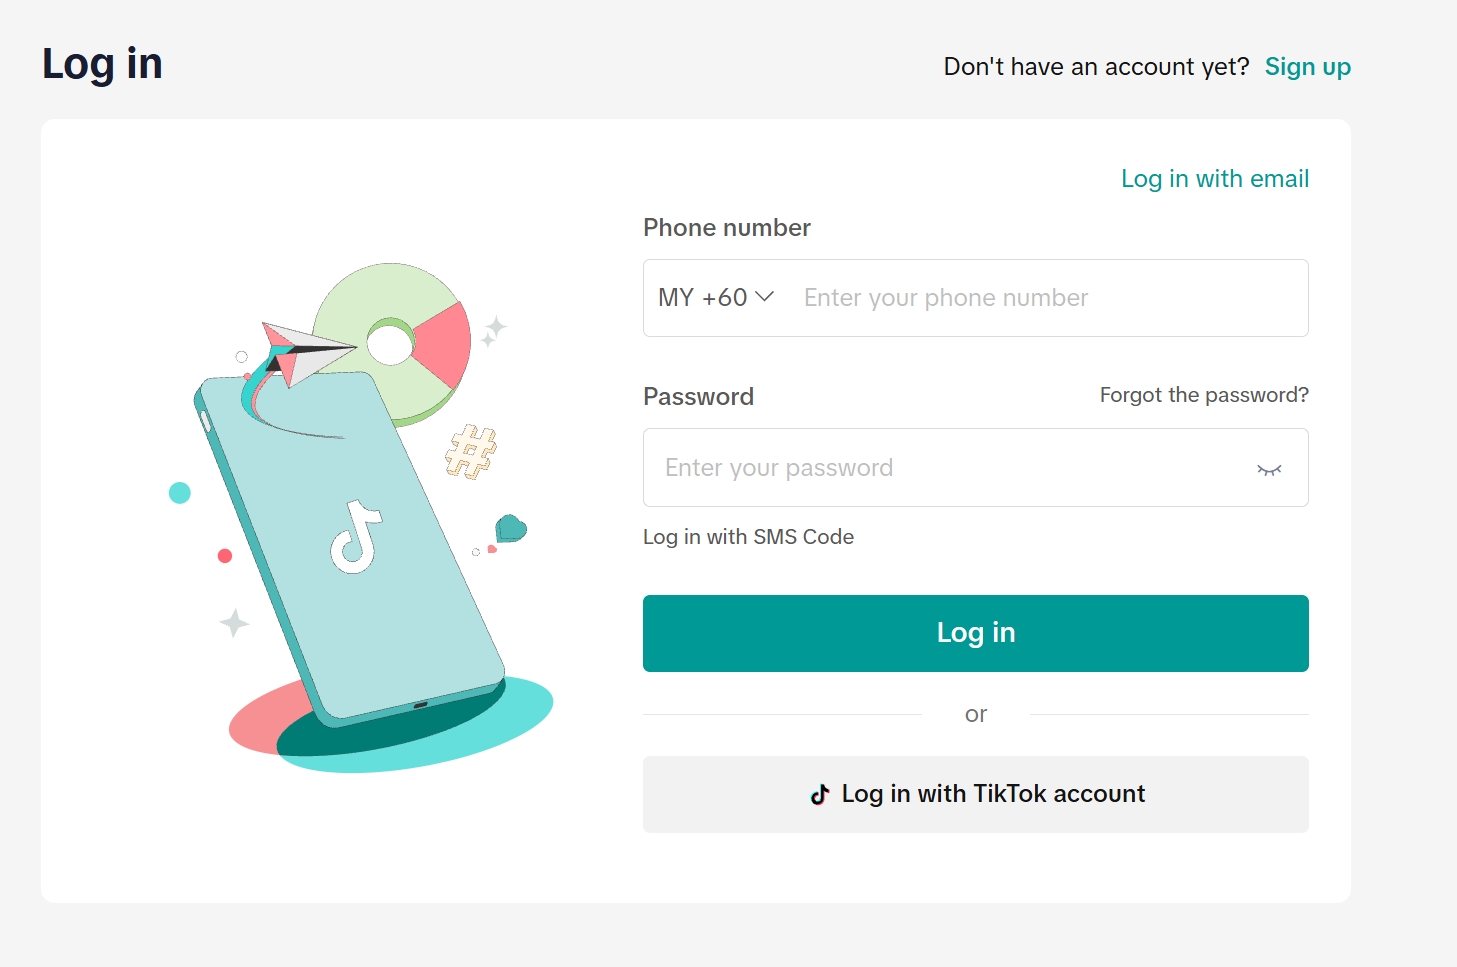Go to Sign up page
Viewport: 1457px width, 967px height.
(x=1307, y=67)
